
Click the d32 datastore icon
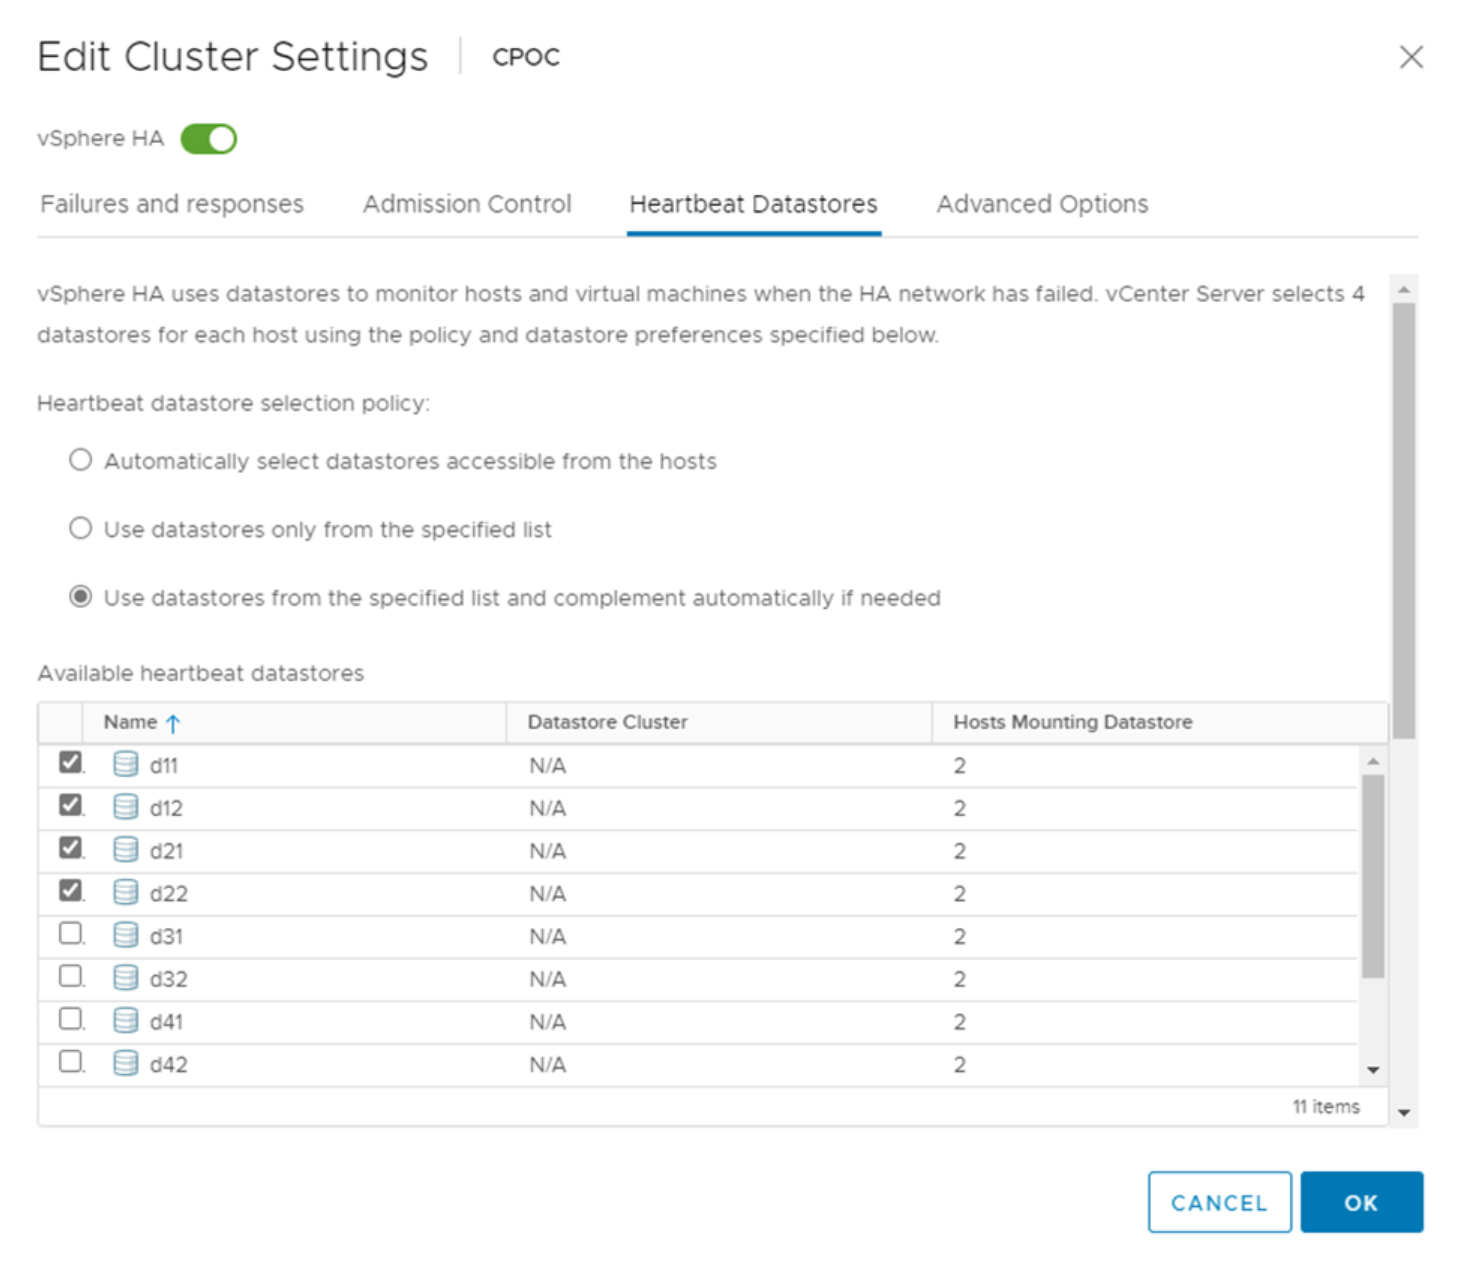tap(125, 978)
